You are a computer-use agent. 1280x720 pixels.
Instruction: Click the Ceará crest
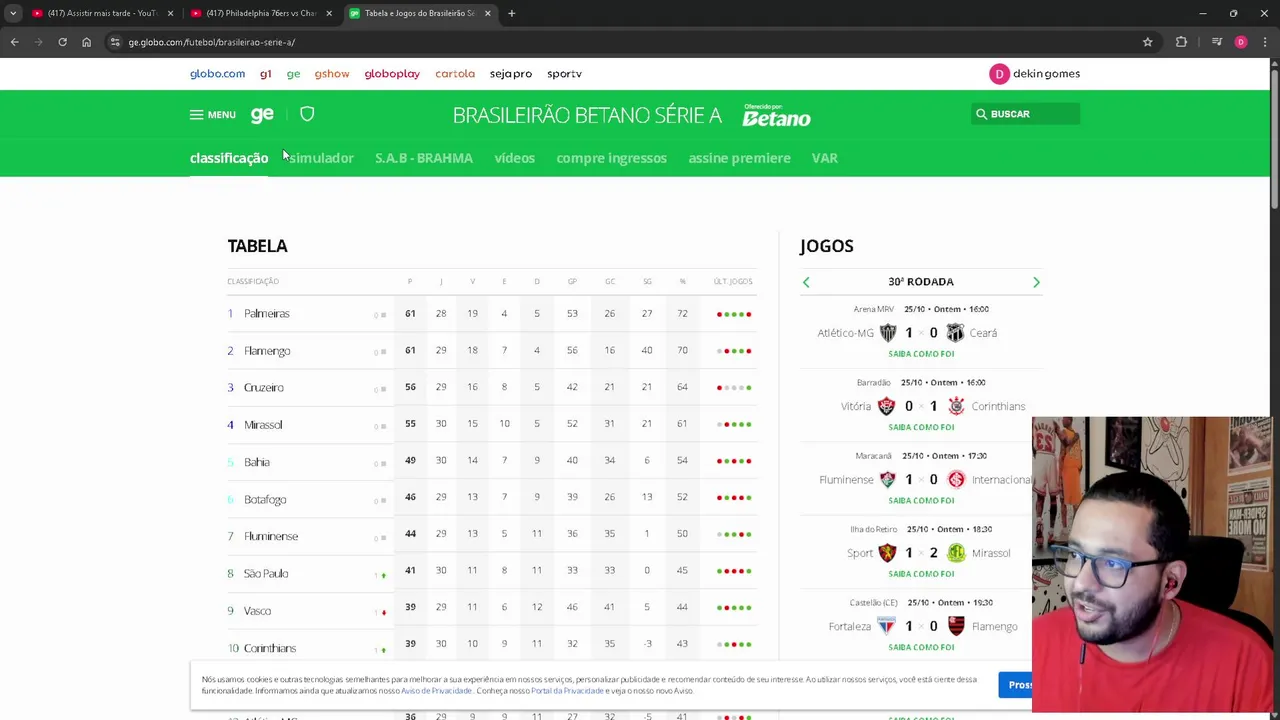[x=955, y=333]
